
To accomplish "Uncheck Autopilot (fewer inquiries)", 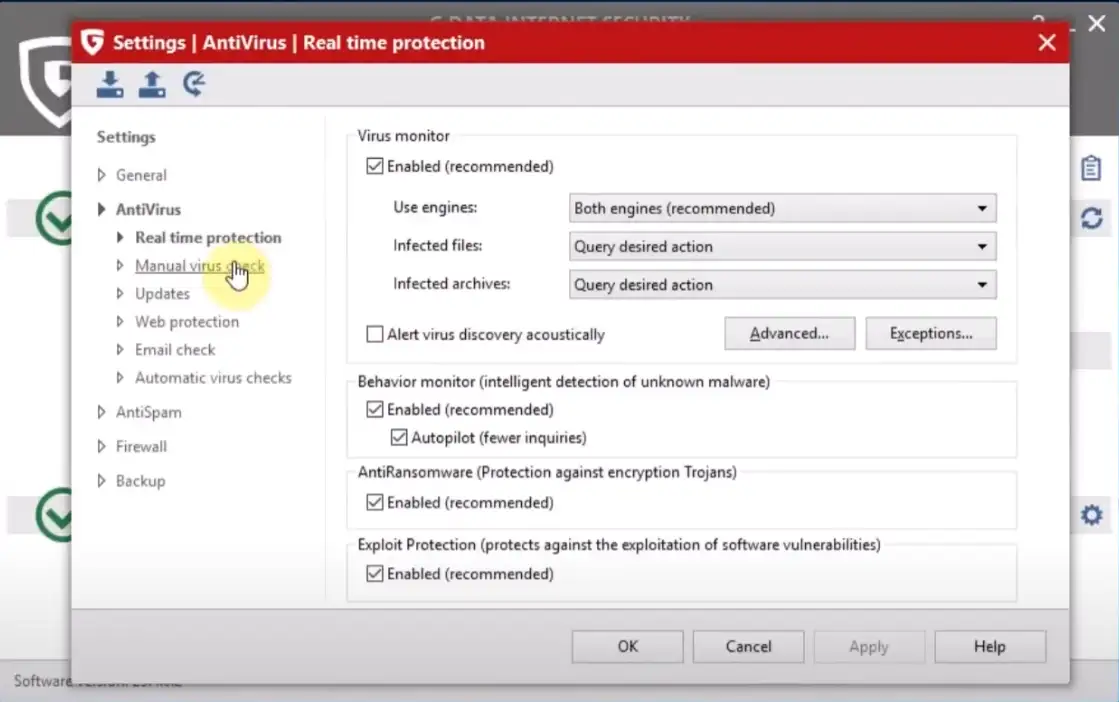I will click(399, 438).
